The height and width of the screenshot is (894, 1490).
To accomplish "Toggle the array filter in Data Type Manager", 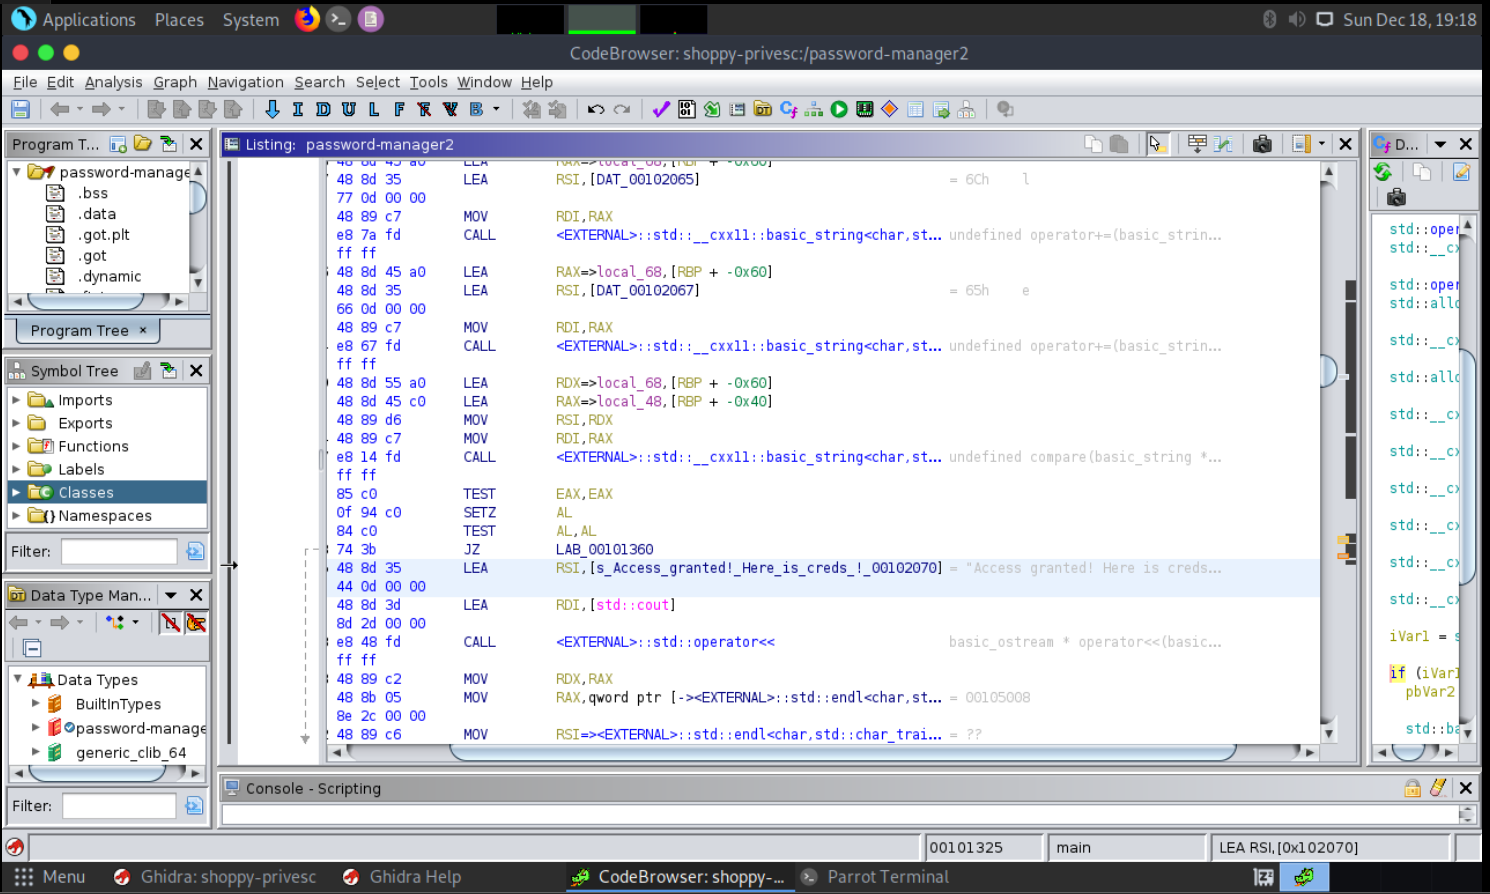I will coord(171,623).
